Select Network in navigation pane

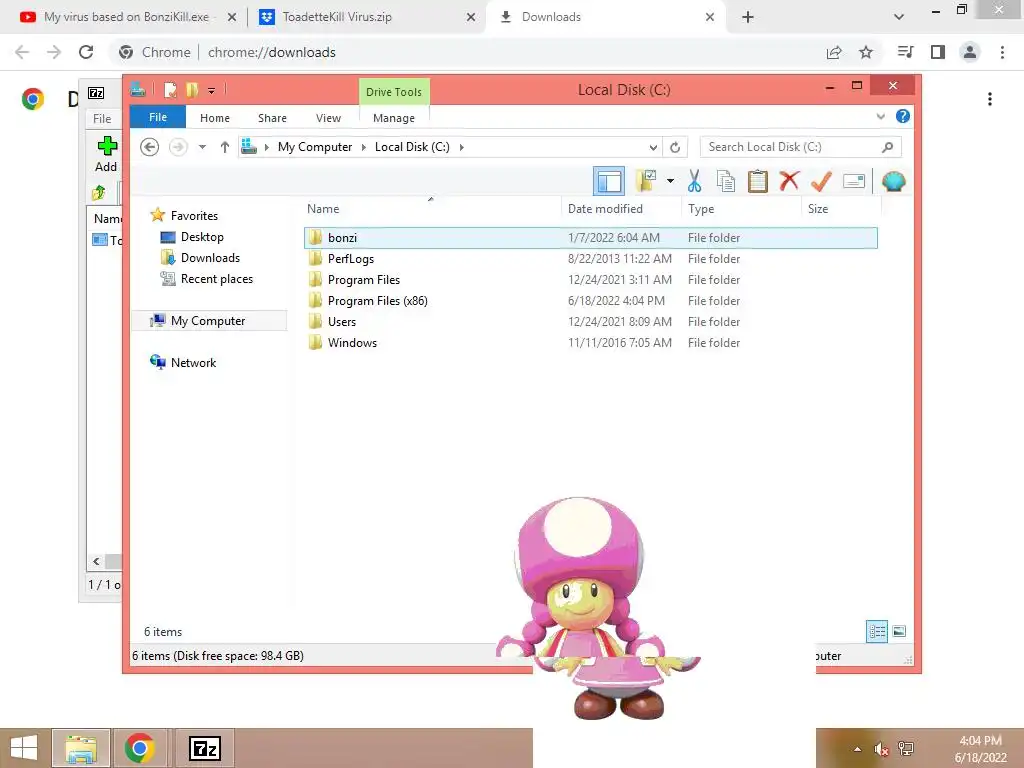pyautogui.click(x=193, y=362)
